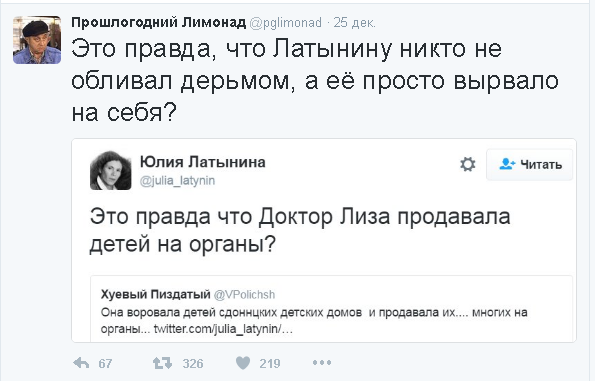Click the like count 219

point(270,364)
